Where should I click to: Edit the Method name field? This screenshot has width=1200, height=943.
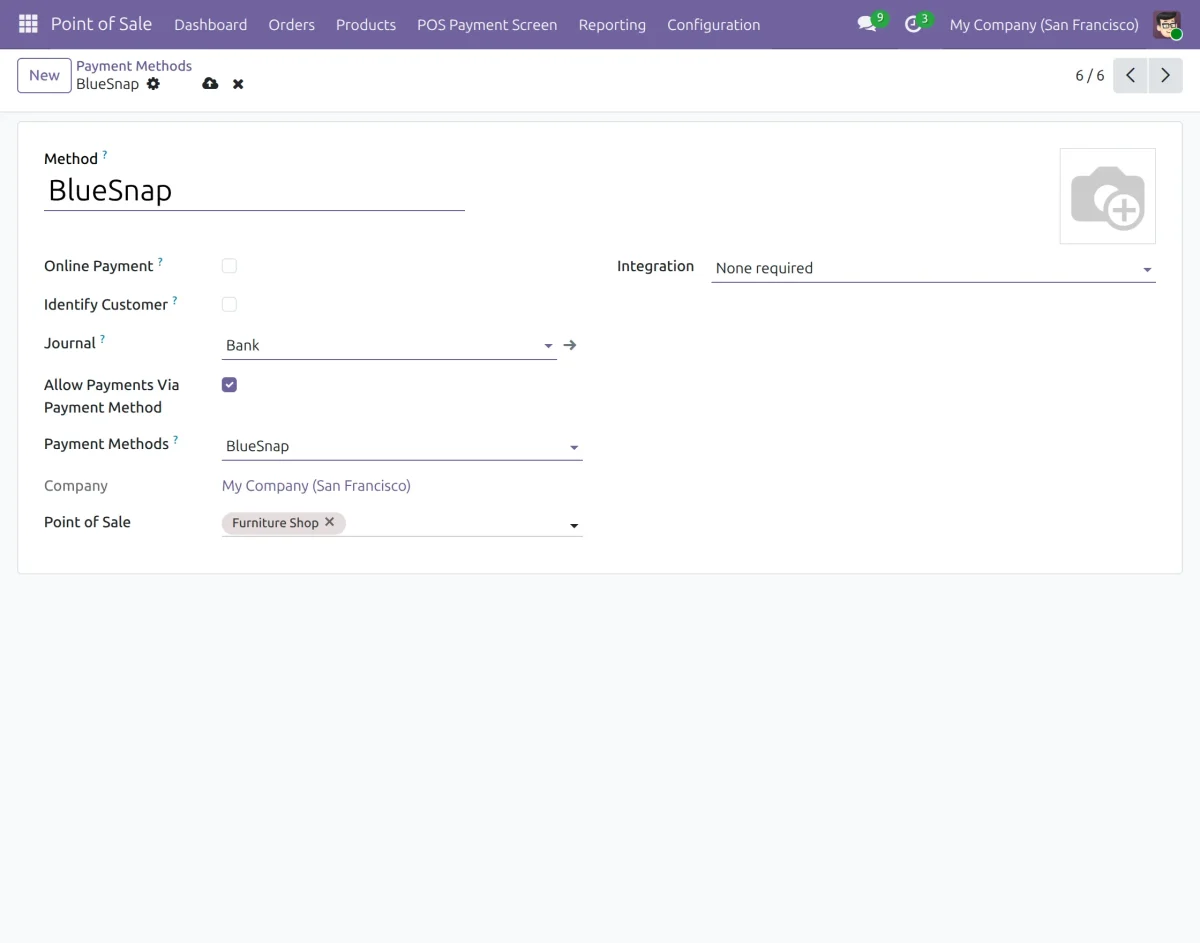254,190
